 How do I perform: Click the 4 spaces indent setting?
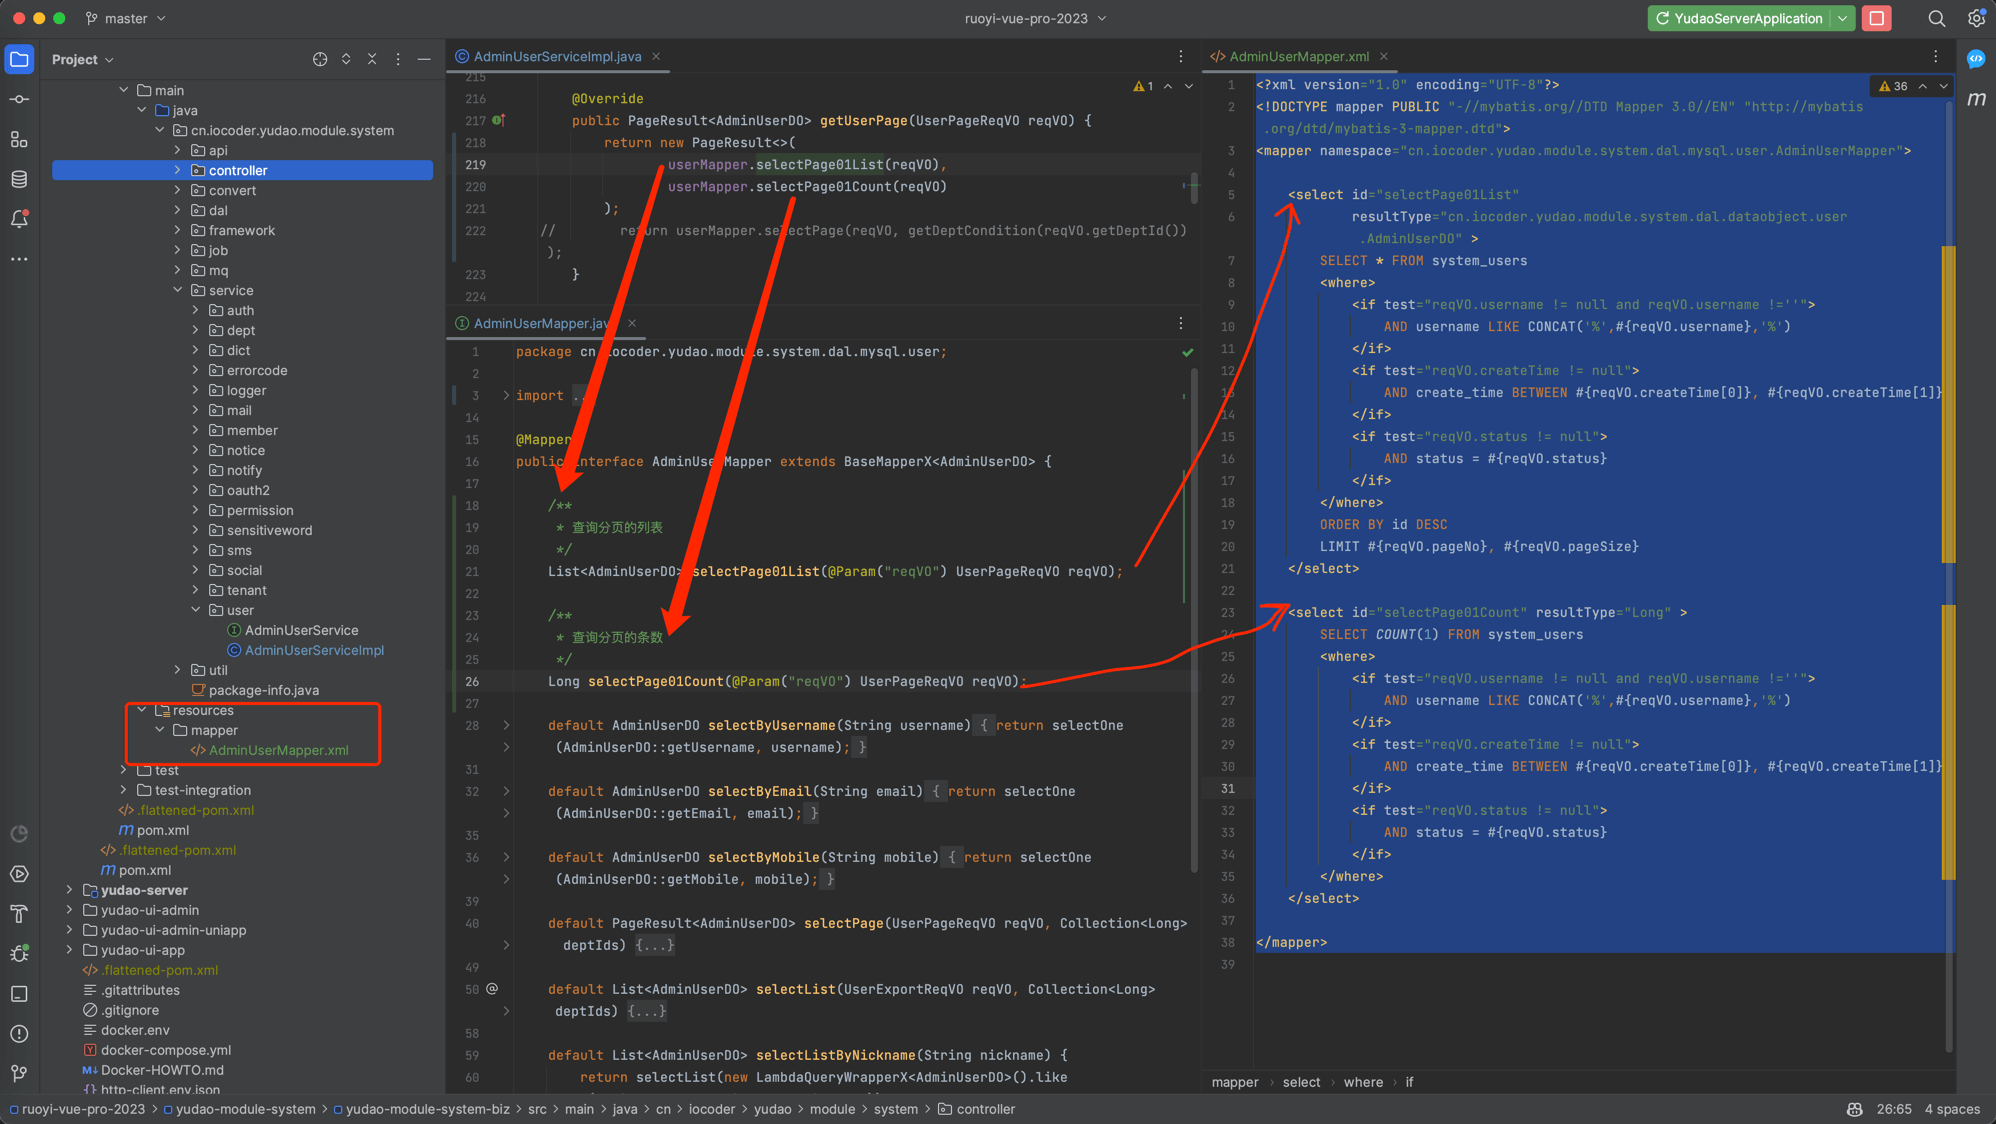pos(1951,1109)
